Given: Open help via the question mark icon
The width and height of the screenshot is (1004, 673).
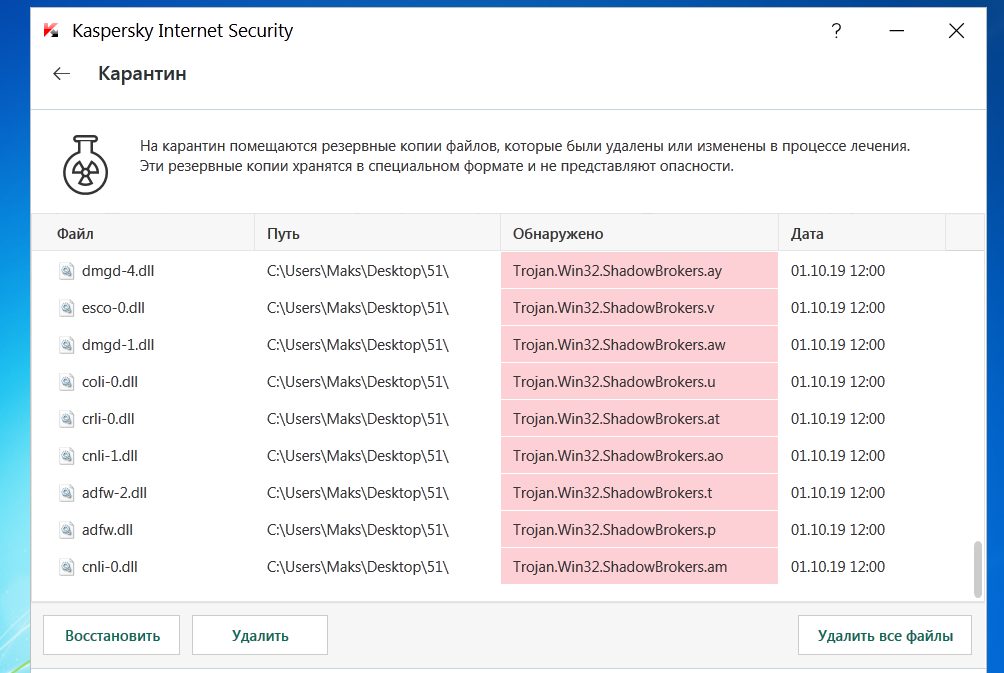Looking at the screenshot, I should click(836, 31).
